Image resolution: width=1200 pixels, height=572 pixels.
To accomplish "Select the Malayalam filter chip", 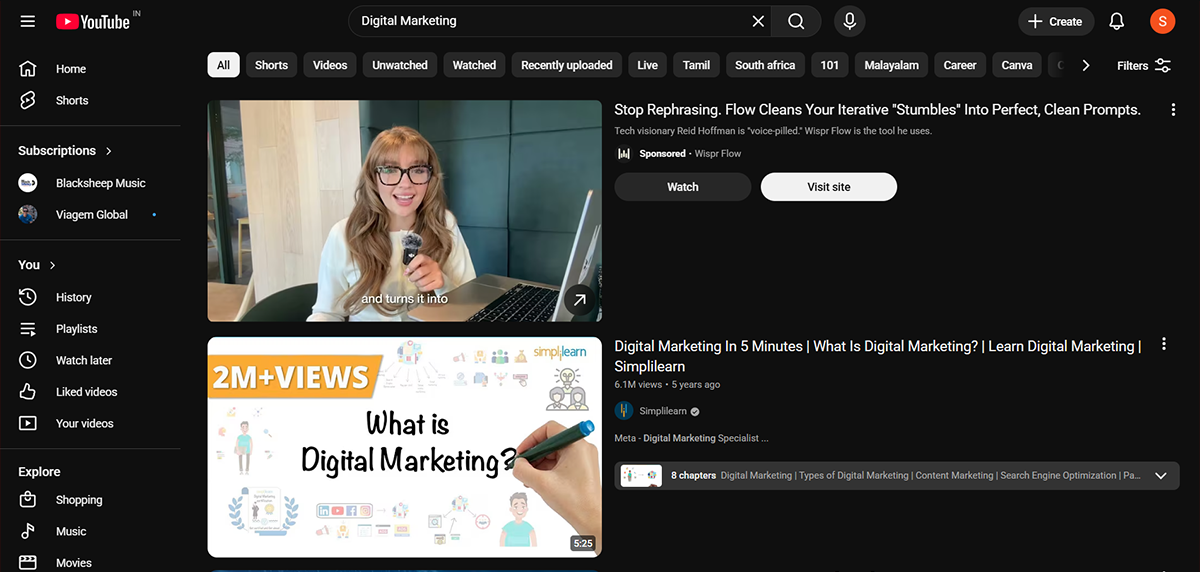I will (892, 65).
